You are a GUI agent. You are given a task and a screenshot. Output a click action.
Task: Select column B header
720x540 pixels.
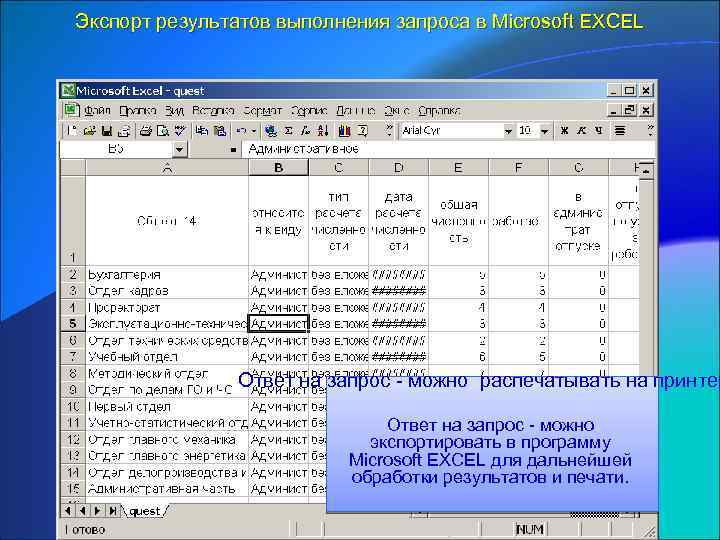click(278, 168)
